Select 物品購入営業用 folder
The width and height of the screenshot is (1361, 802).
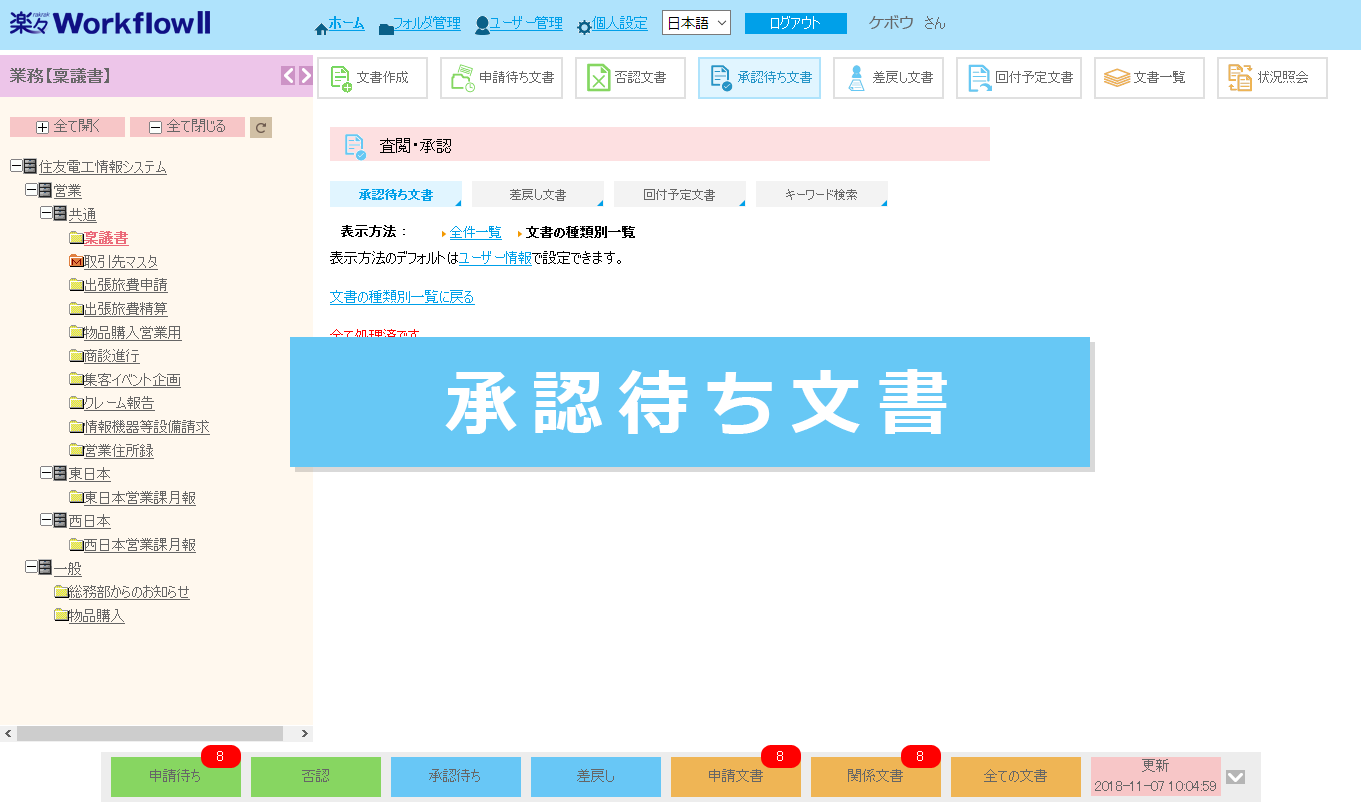tap(133, 333)
